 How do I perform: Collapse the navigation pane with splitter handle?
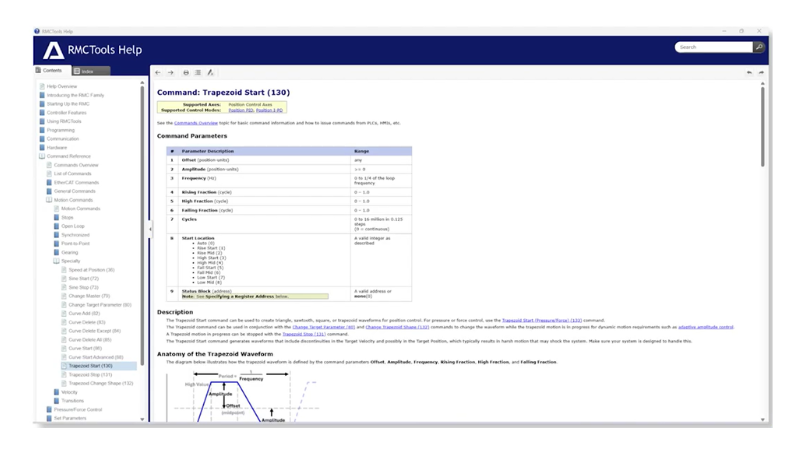(x=150, y=229)
